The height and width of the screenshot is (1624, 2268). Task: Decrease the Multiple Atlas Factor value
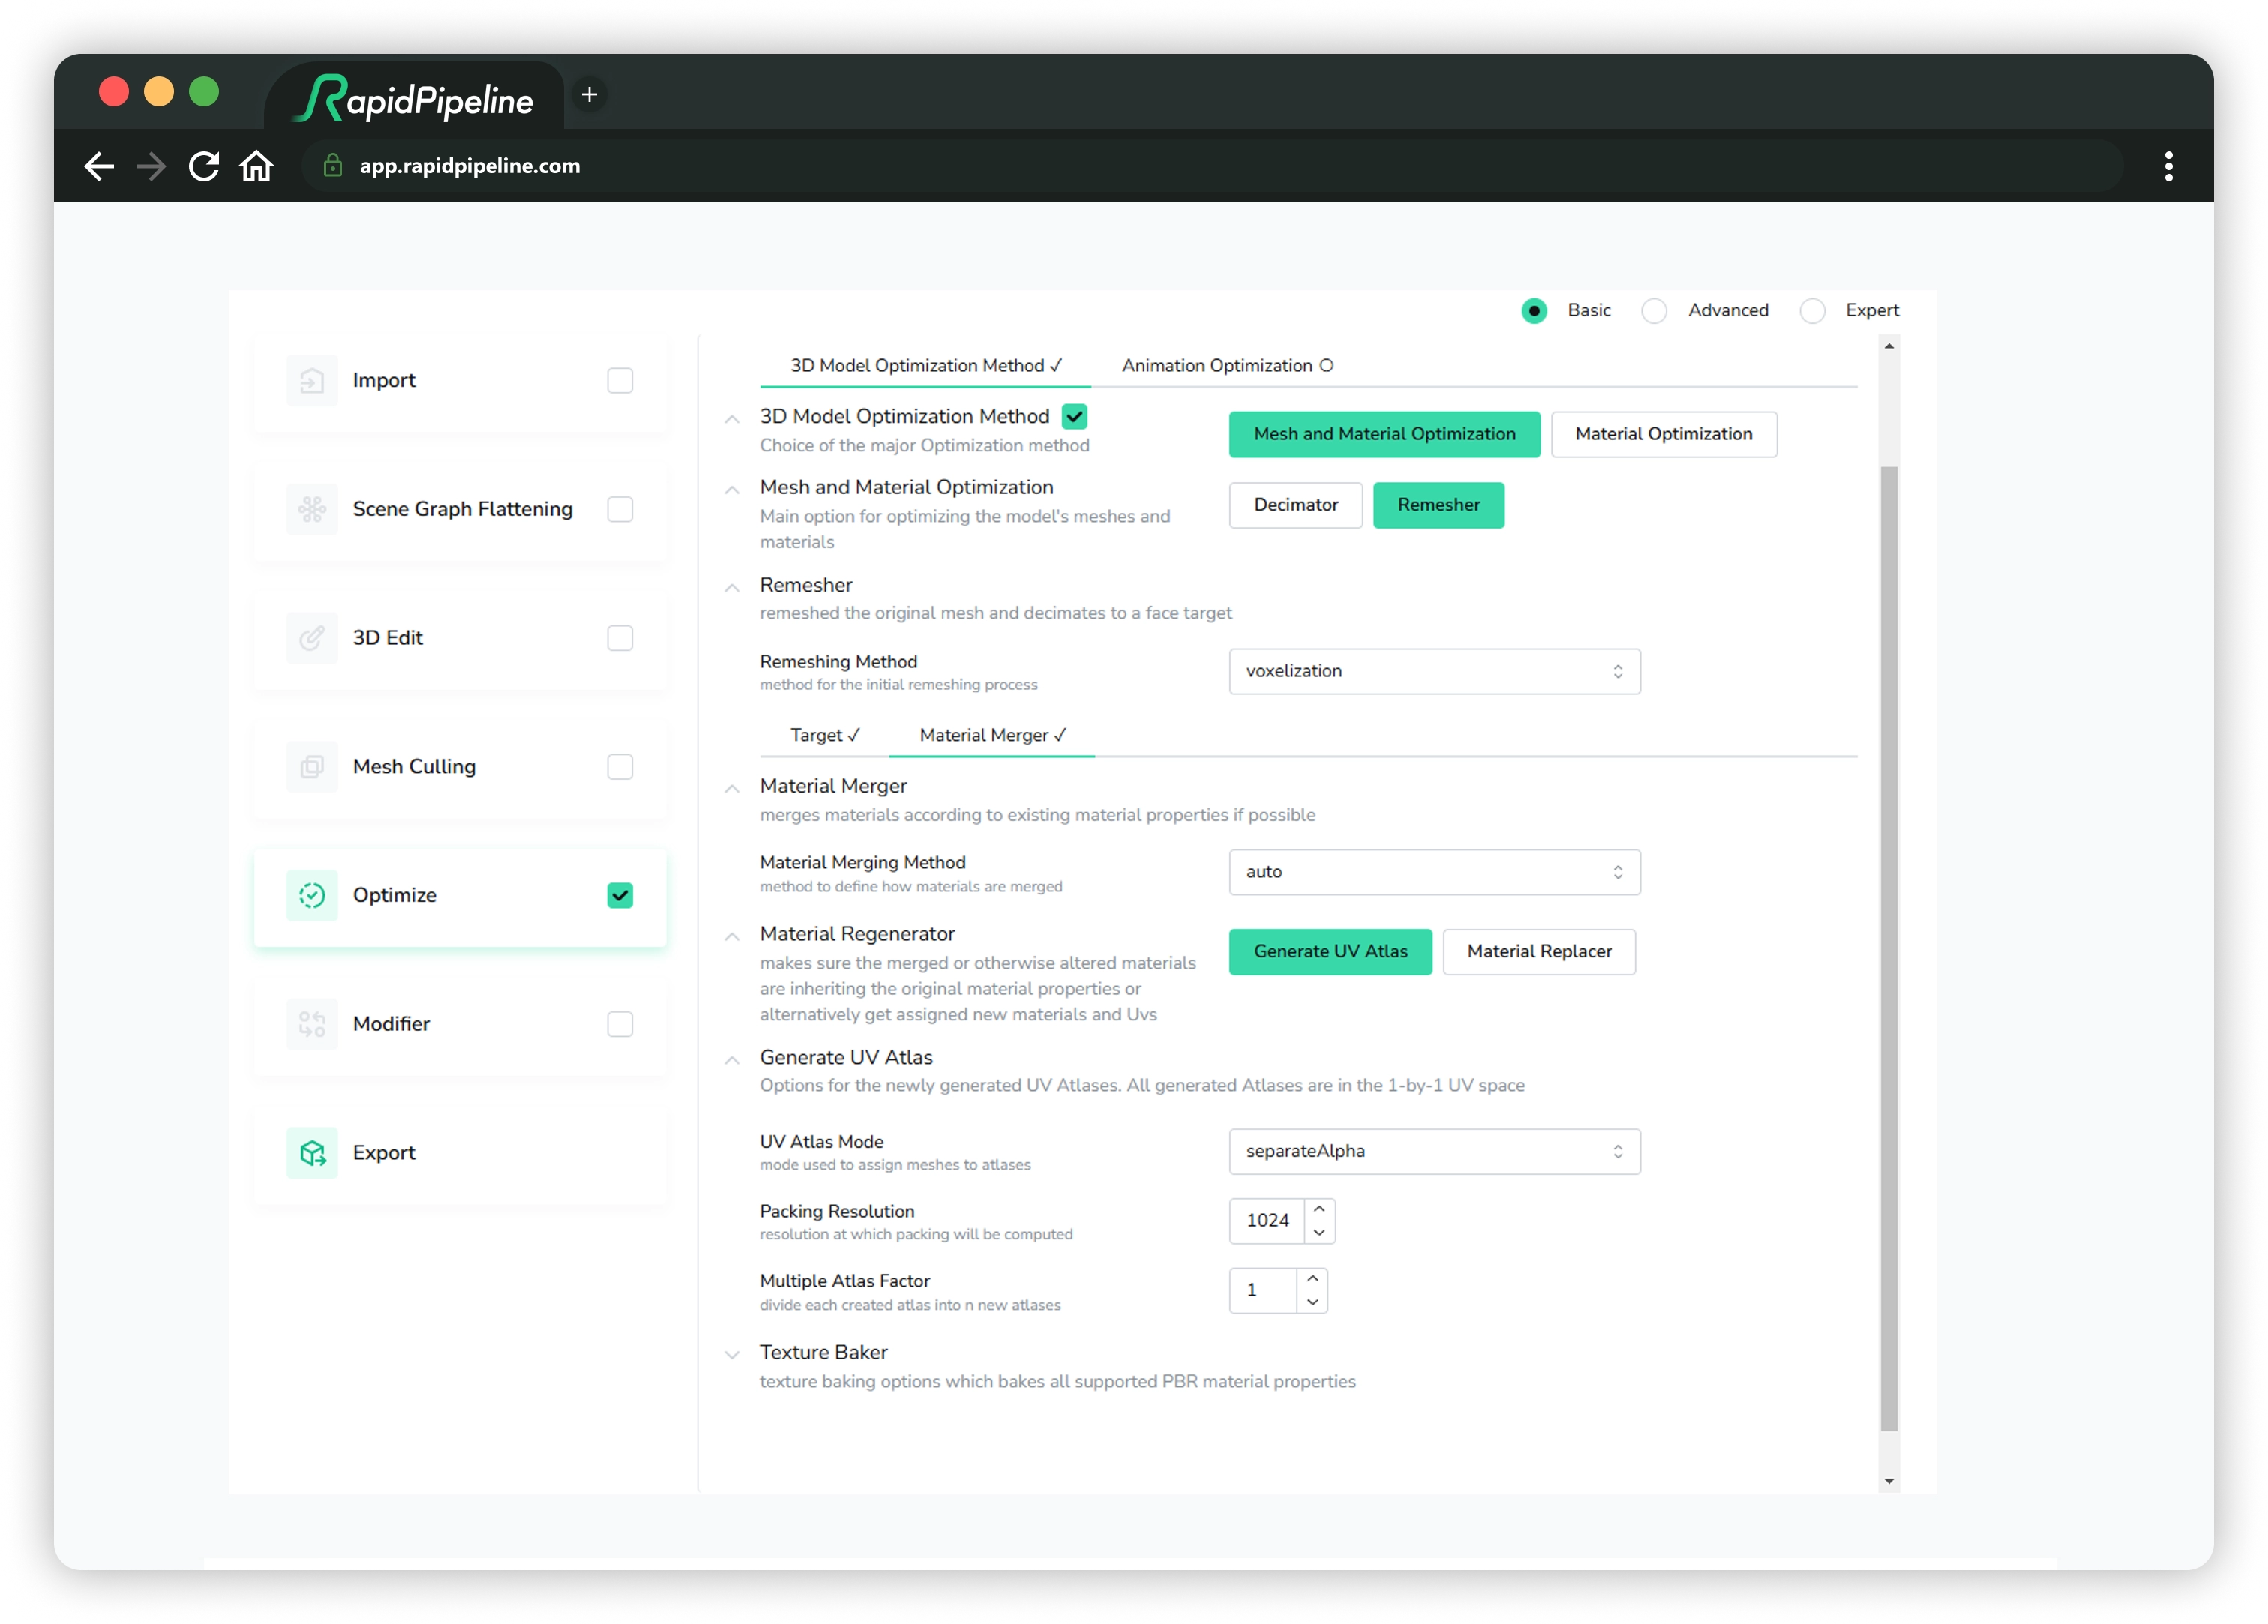click(x=1313, y=1303)
